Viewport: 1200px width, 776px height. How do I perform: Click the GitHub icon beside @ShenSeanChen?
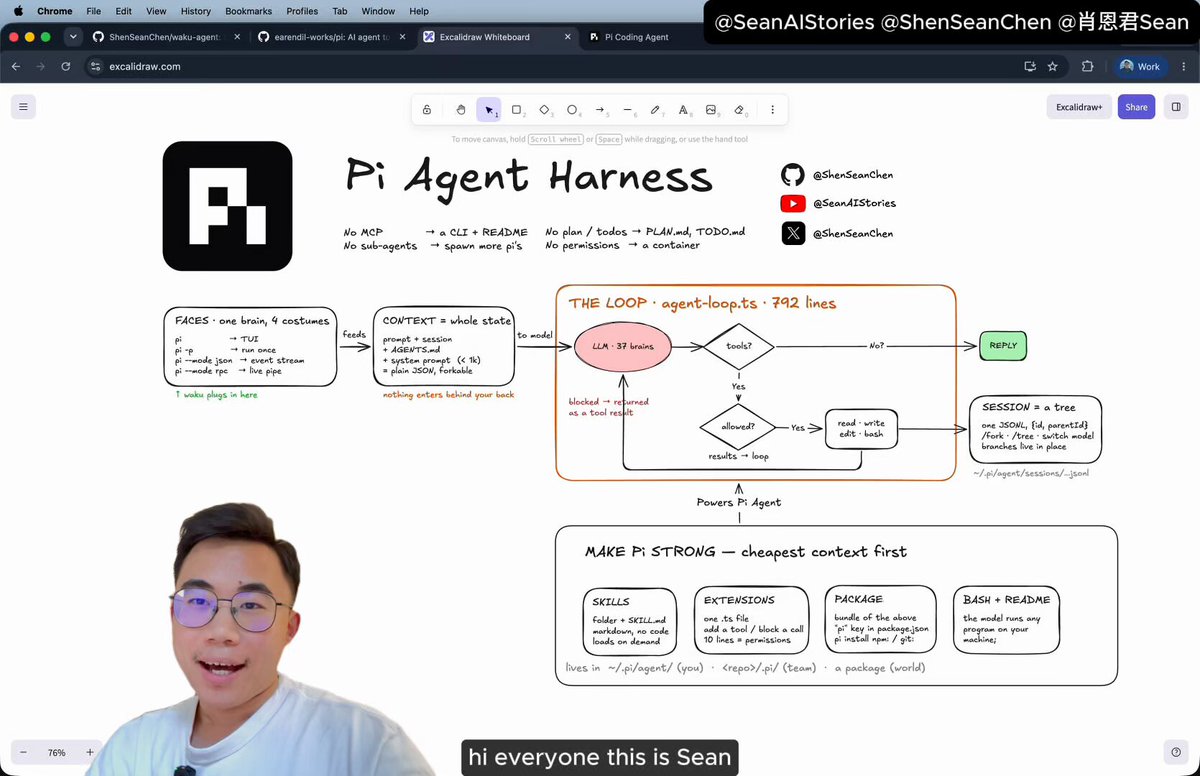pyautogui.click(x=793, y=174)
